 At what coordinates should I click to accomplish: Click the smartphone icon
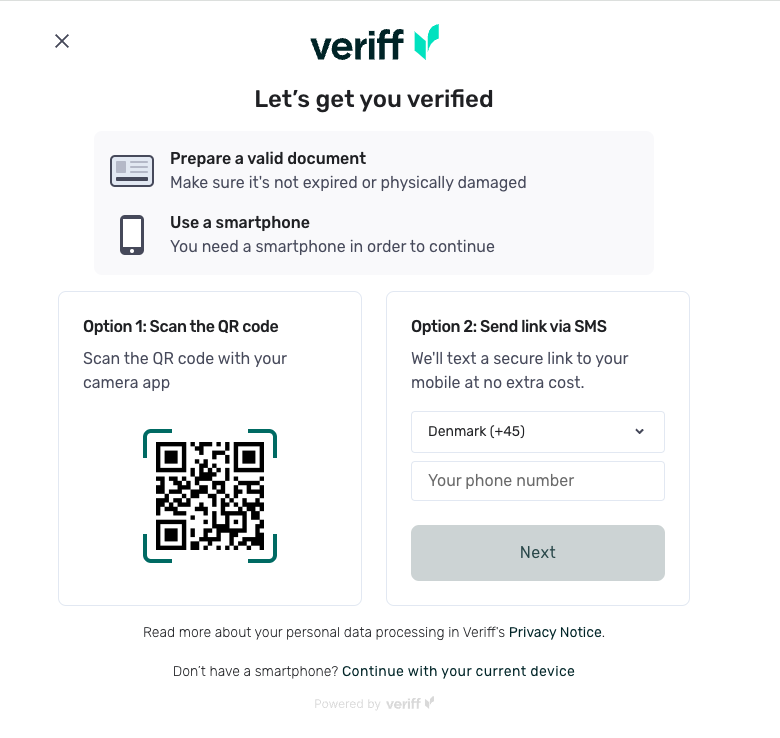(x=131, y=235)
